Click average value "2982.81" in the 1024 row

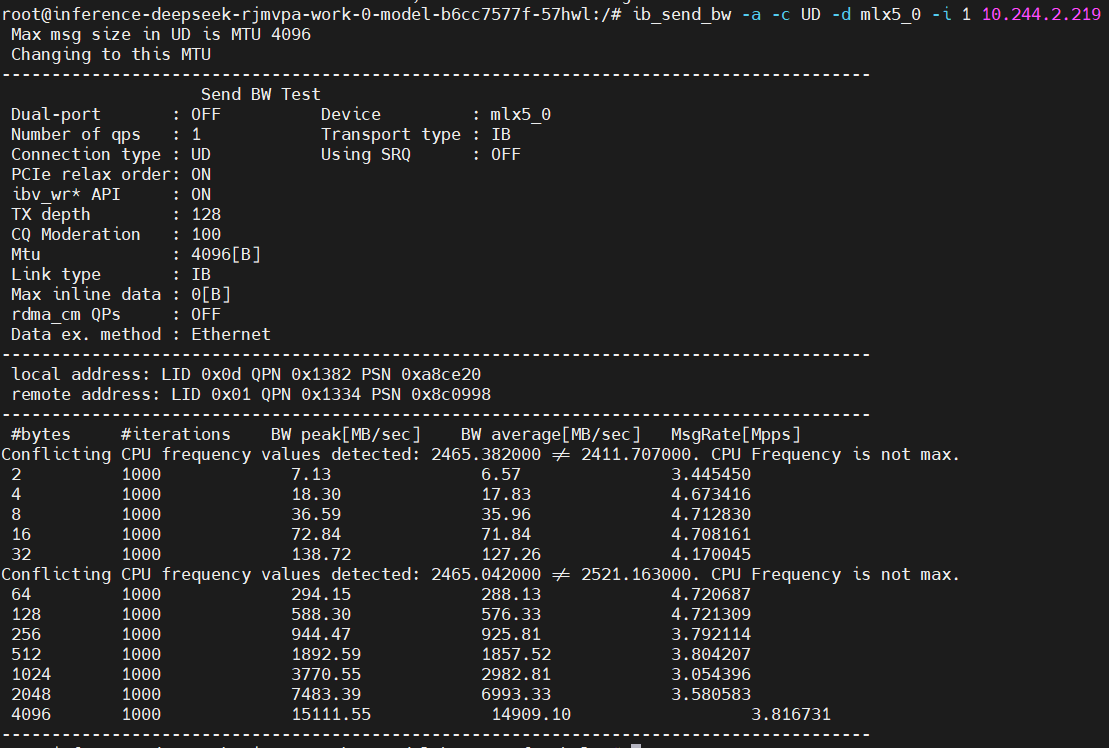coord(516,674)
